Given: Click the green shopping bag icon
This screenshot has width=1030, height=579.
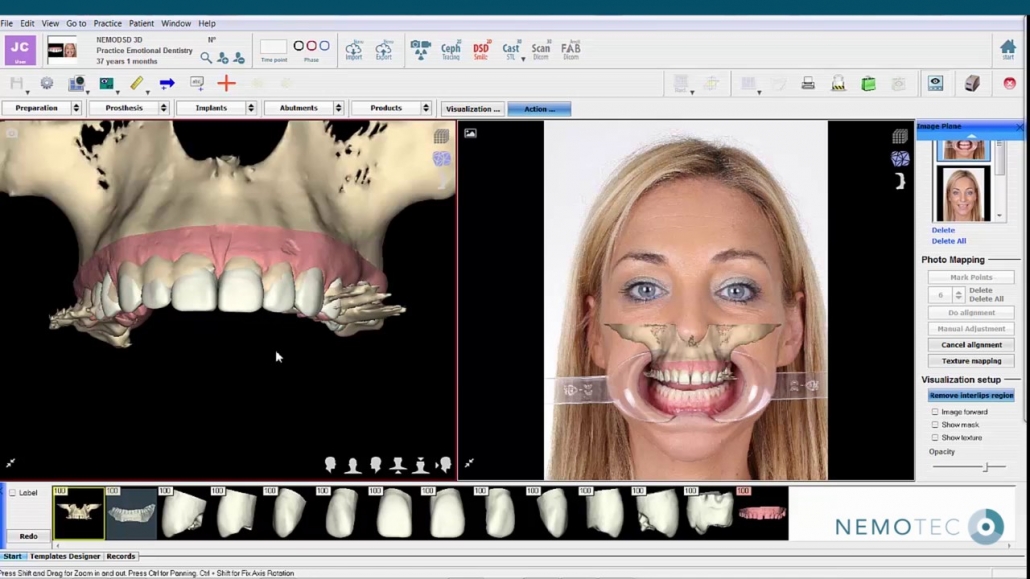Looking at the screenshot, I should (x=868, y=84).
